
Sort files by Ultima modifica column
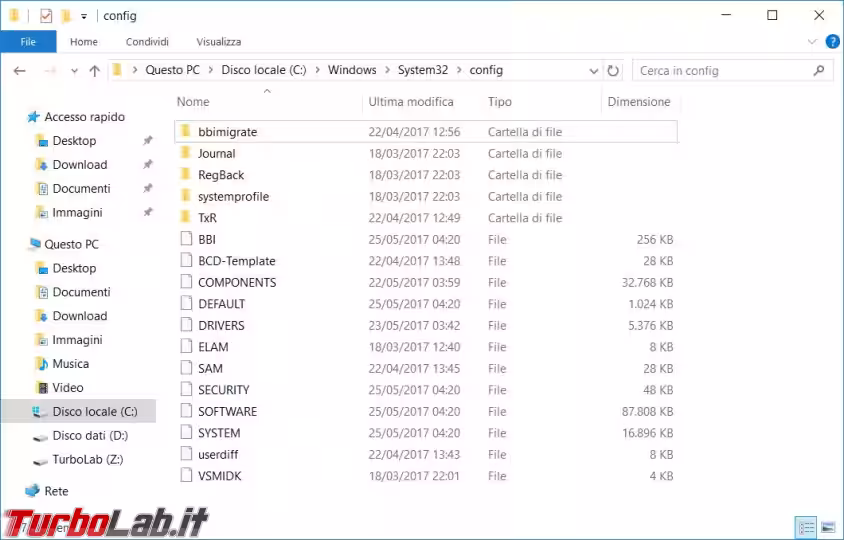[410, 102]
